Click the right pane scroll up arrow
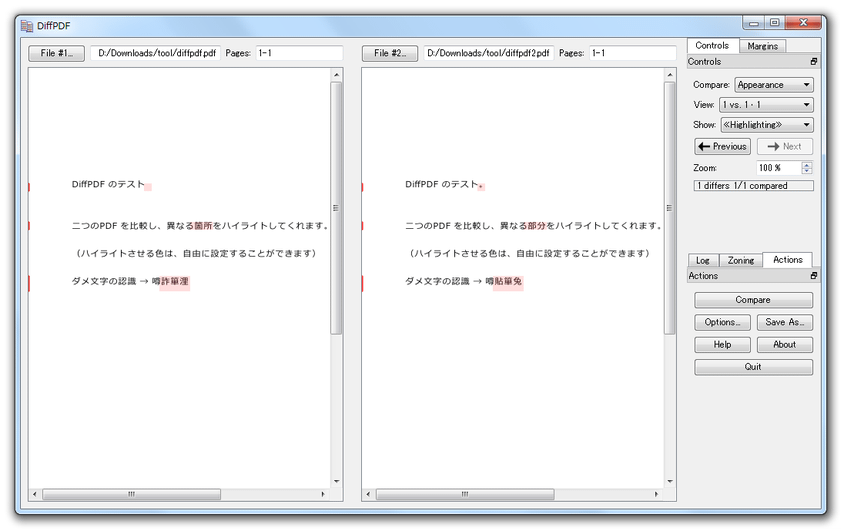This screenshot has width=844, height=531. coord(670,75)
